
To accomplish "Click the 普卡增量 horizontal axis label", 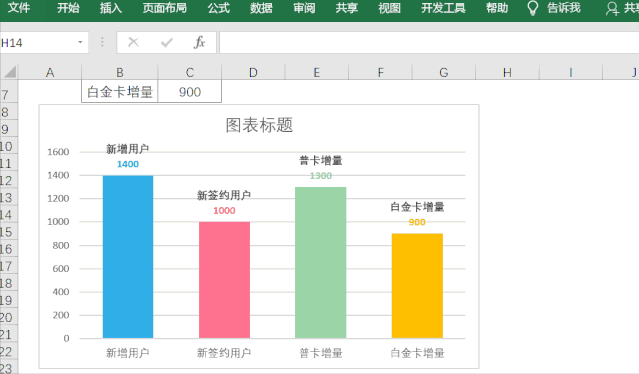I will coord(321,353).
